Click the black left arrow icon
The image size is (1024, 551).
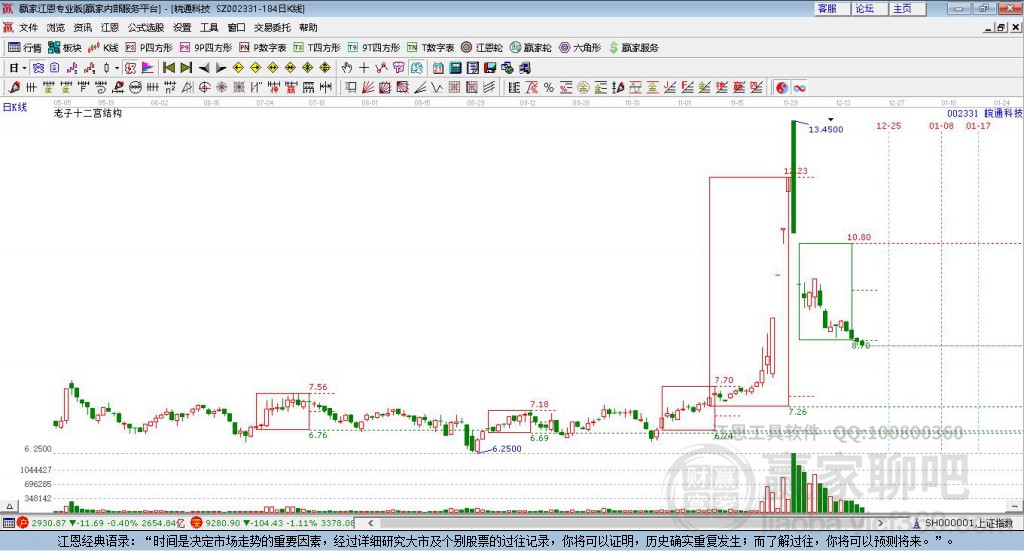(204, 68)
